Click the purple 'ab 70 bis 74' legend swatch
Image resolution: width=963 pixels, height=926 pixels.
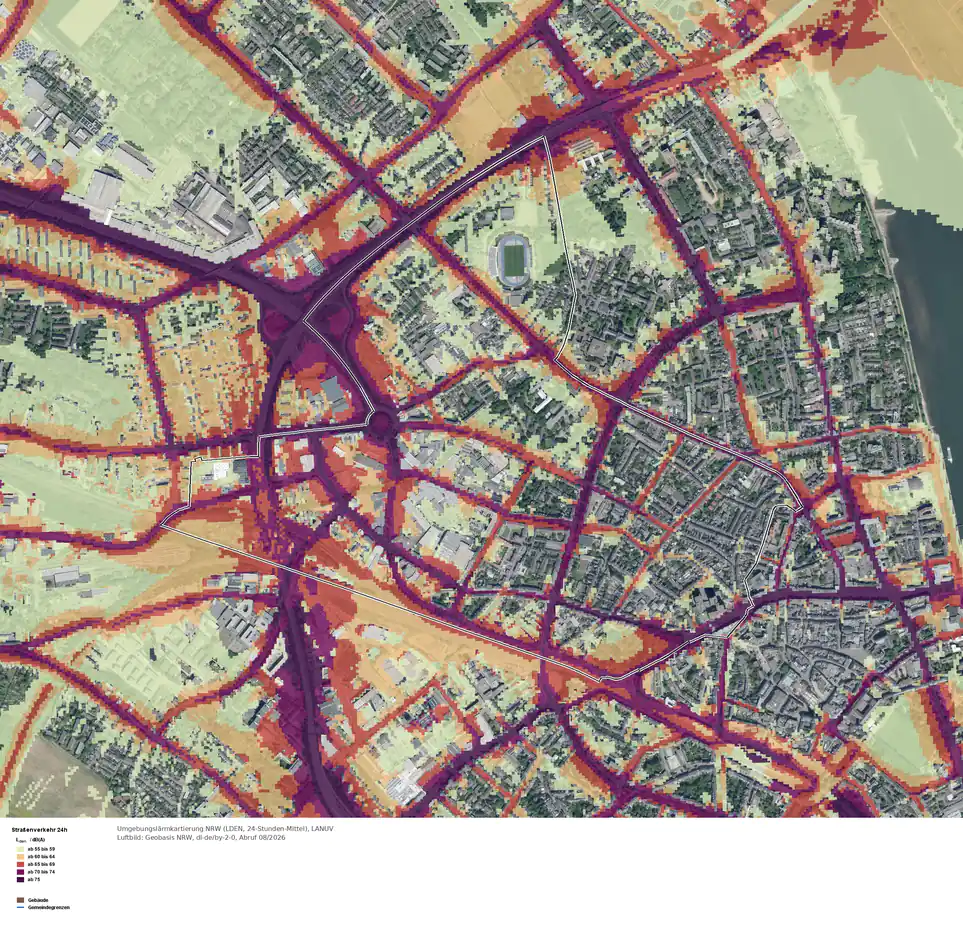pyautogui.click(x=20, y=871)
